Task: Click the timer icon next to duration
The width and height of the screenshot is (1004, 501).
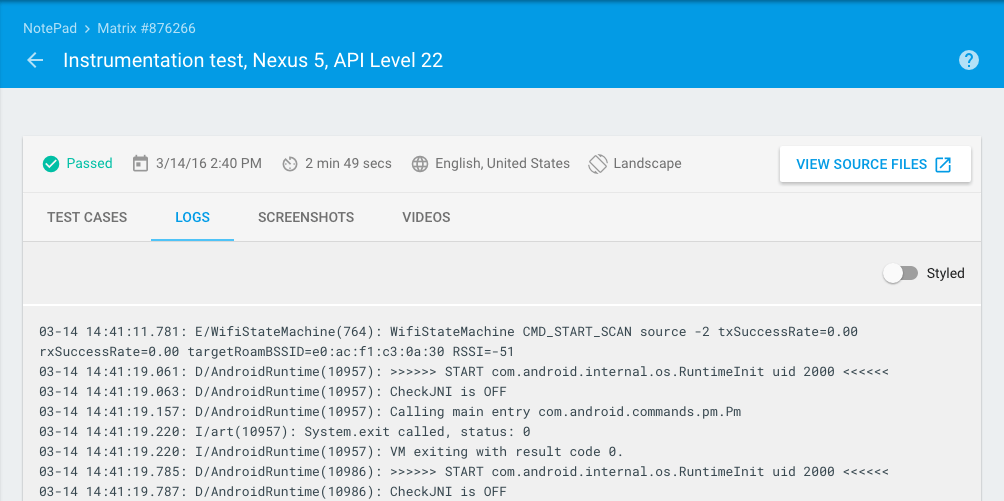Action: 290,164
